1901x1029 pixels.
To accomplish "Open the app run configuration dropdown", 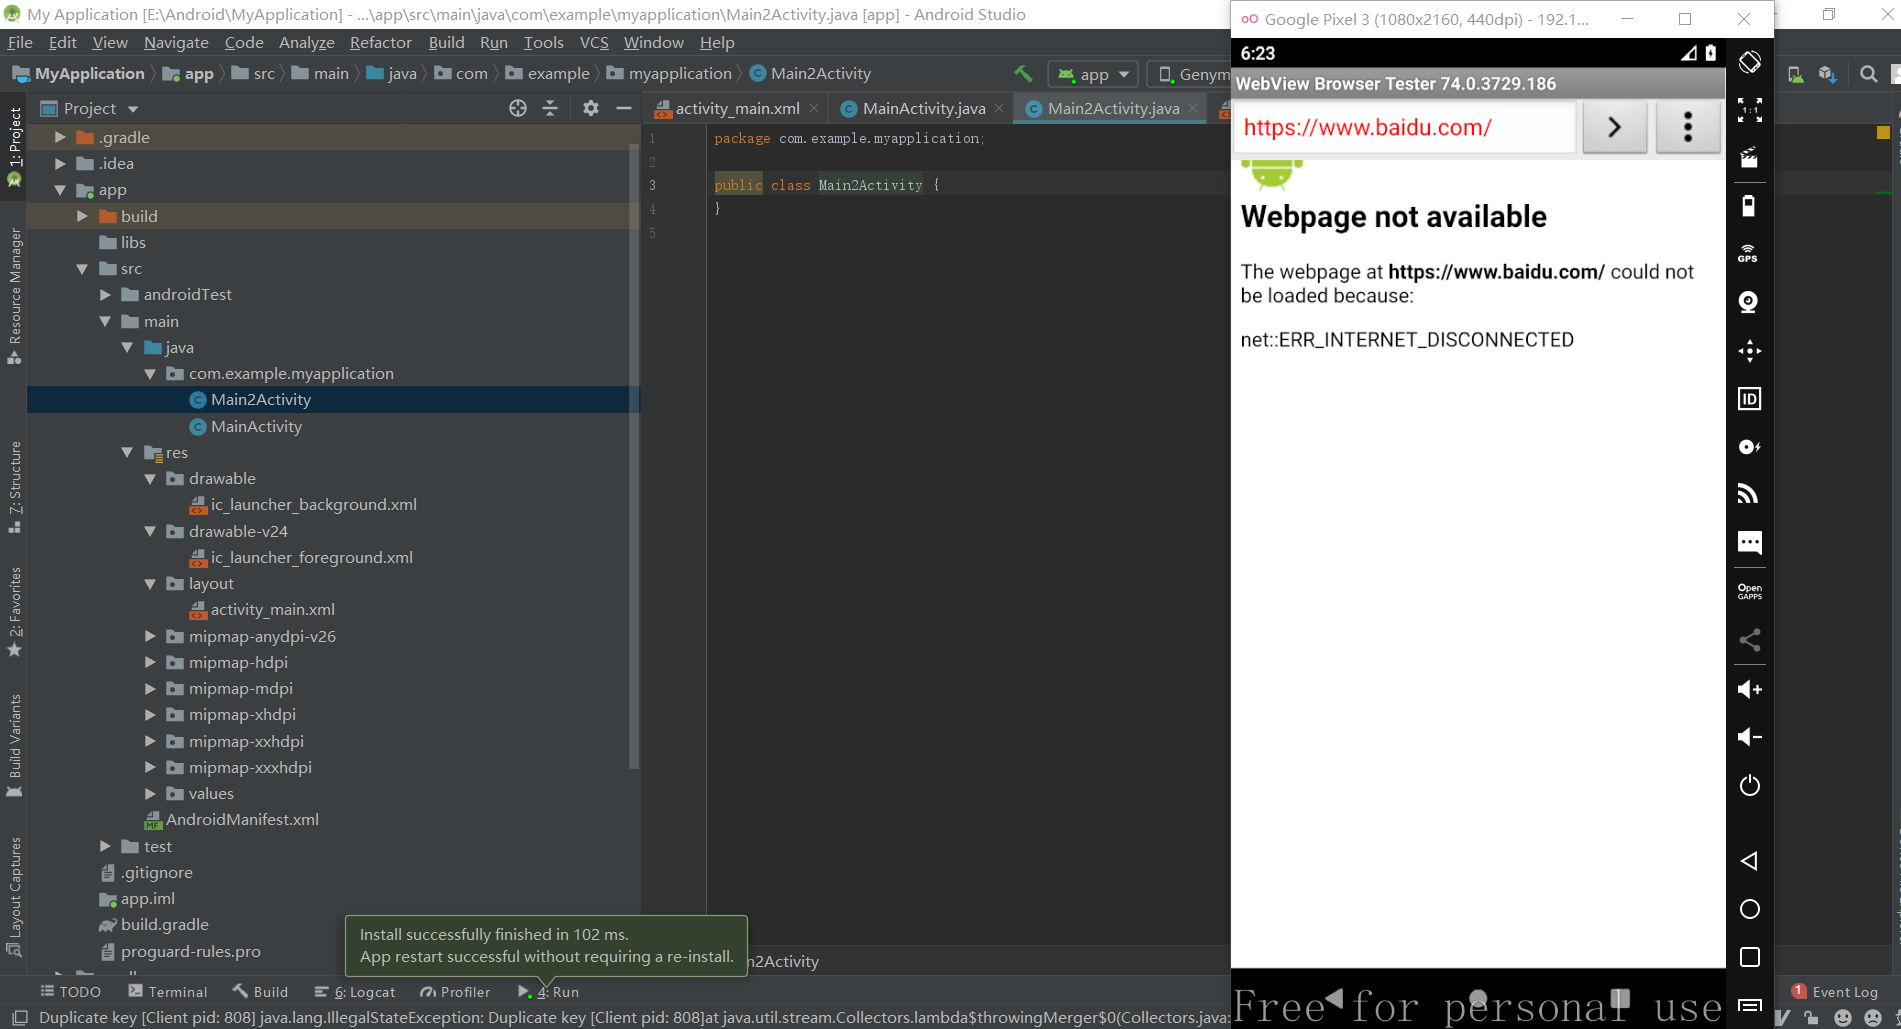I will [1094, 74].
